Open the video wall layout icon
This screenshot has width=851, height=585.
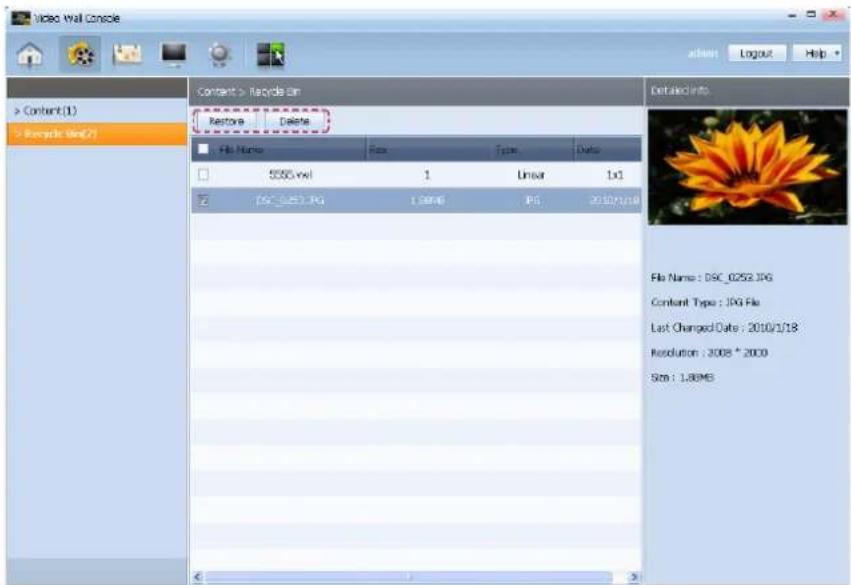(x=270, y=54)
